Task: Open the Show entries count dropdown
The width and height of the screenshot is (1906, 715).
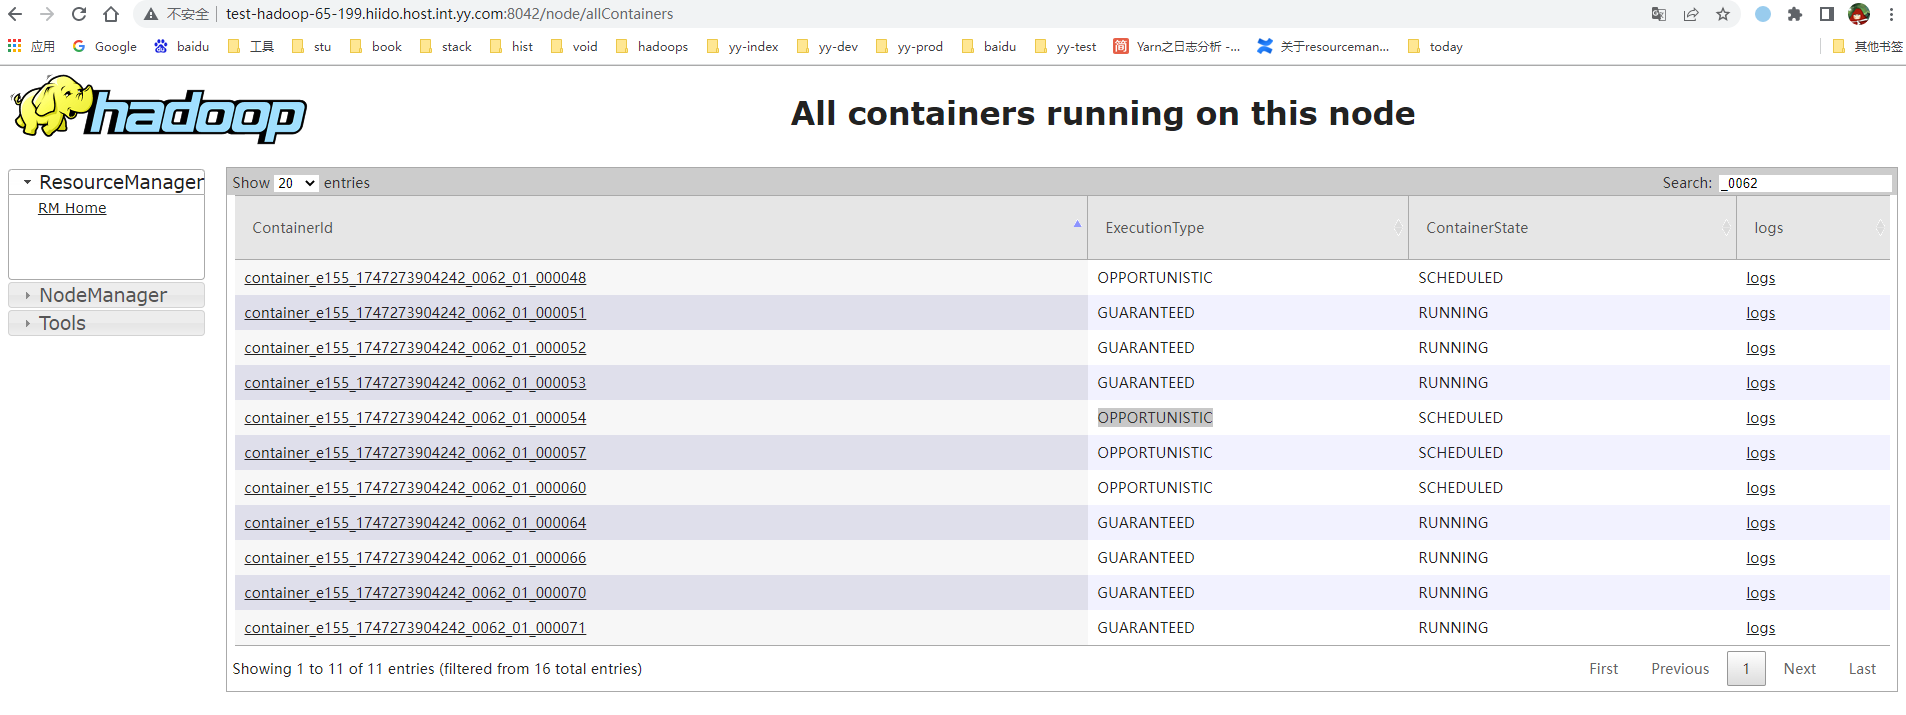Action: (296, 183)
